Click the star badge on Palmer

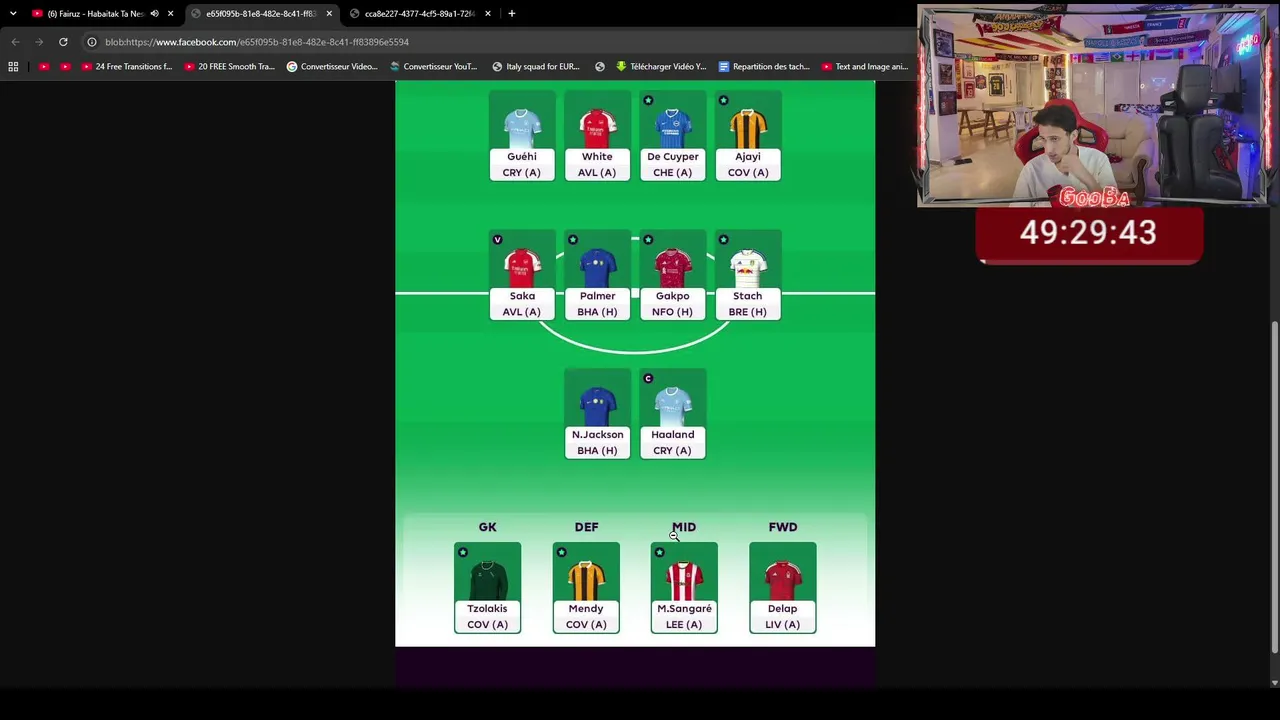pos(572,240)
